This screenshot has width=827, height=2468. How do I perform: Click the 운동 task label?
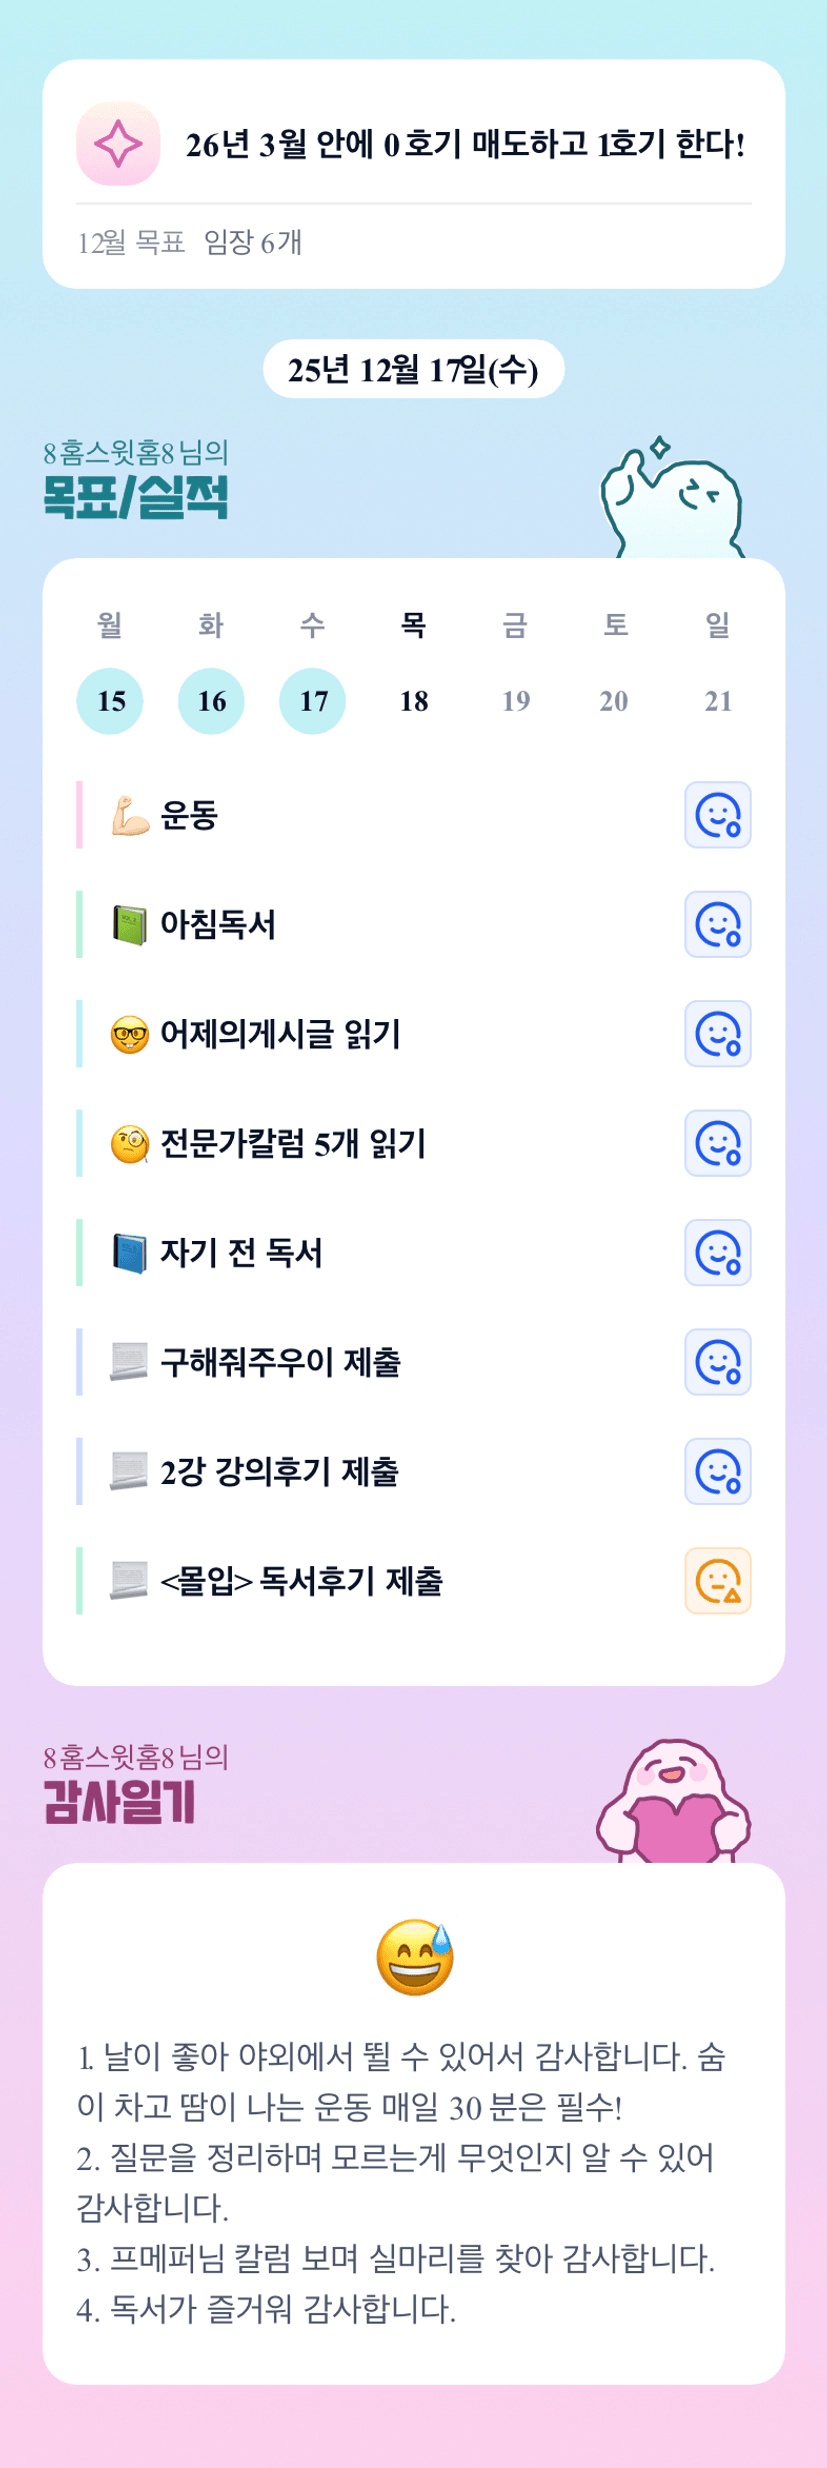point(189,815)
